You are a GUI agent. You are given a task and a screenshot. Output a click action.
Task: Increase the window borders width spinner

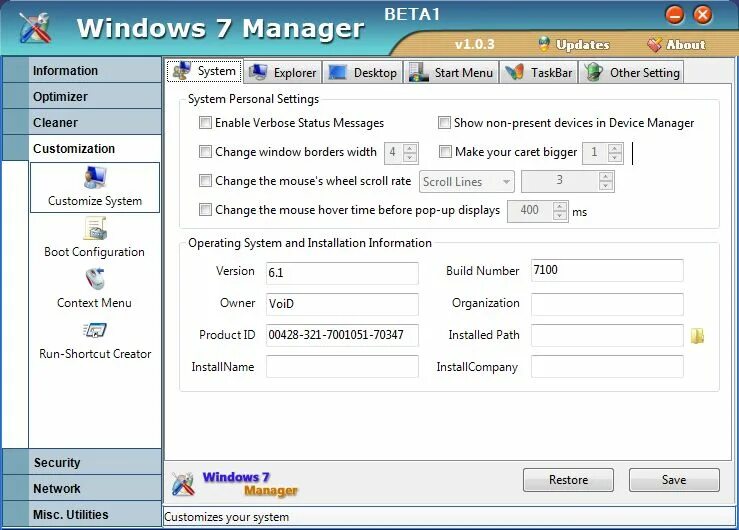tap(410, 148)
